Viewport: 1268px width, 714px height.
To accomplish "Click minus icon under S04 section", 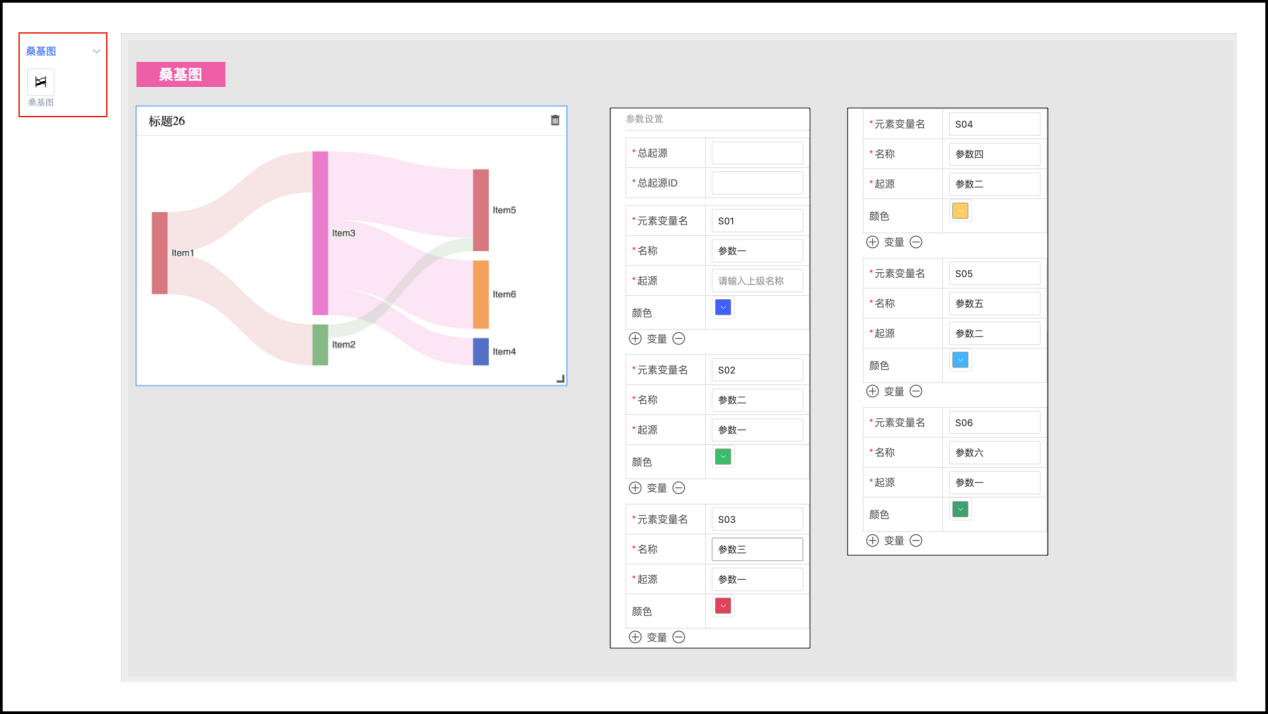I will click(916, 242).
